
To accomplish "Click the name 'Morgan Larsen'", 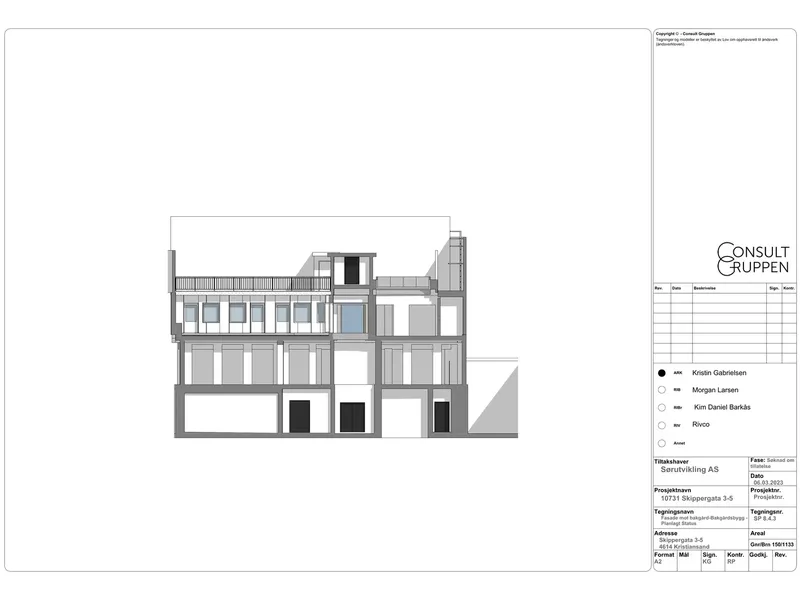I will (x=715, y=390).
